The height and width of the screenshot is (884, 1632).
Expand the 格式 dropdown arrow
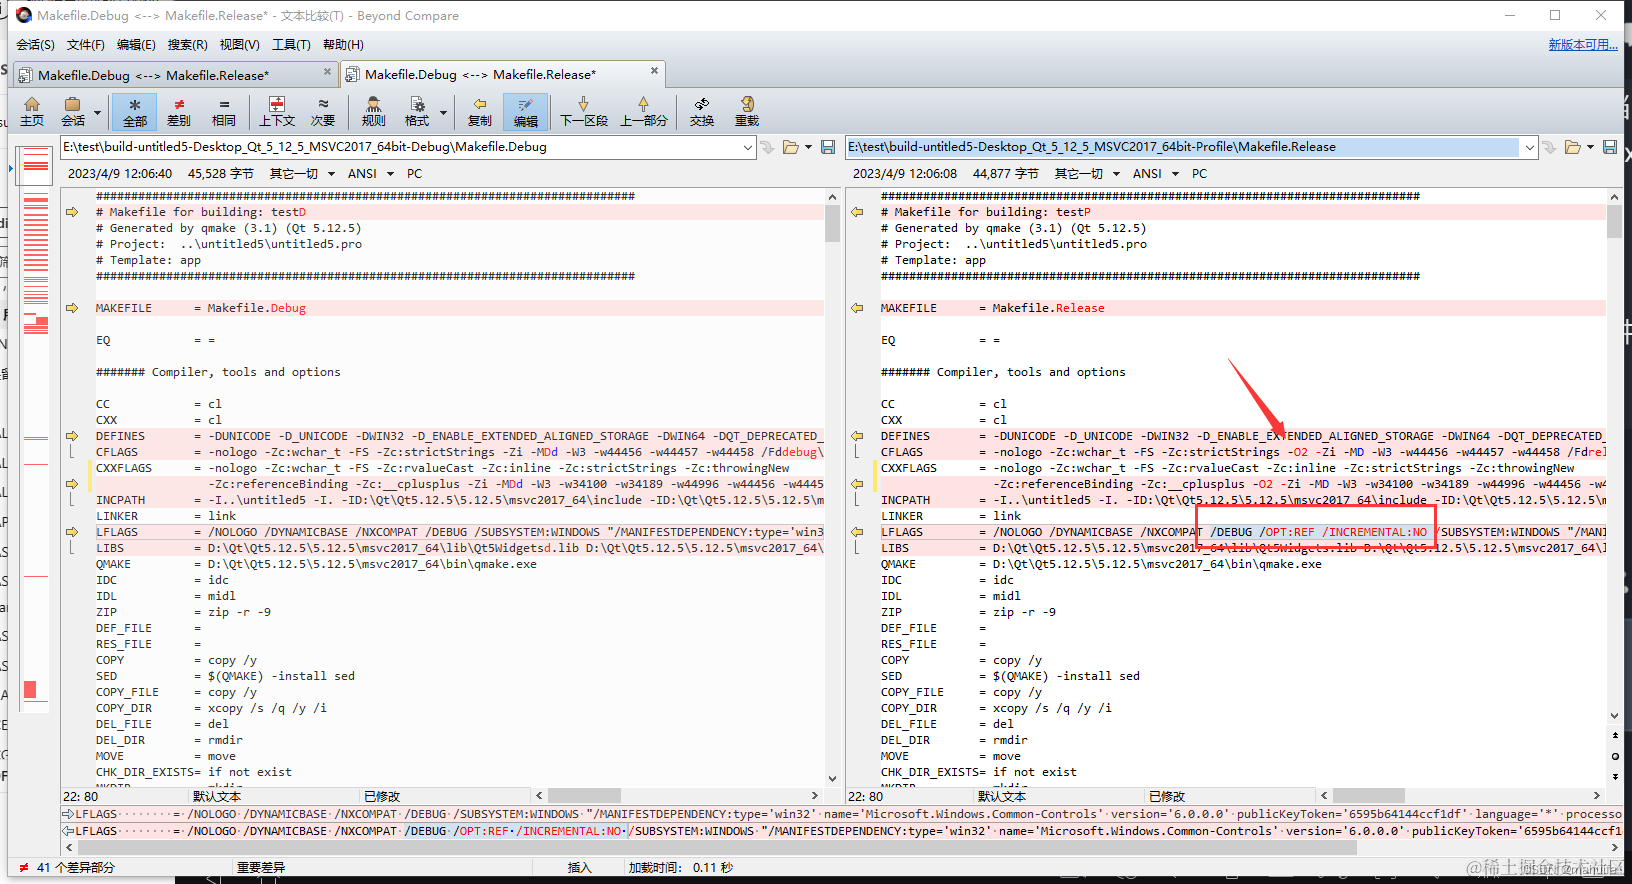443,112
